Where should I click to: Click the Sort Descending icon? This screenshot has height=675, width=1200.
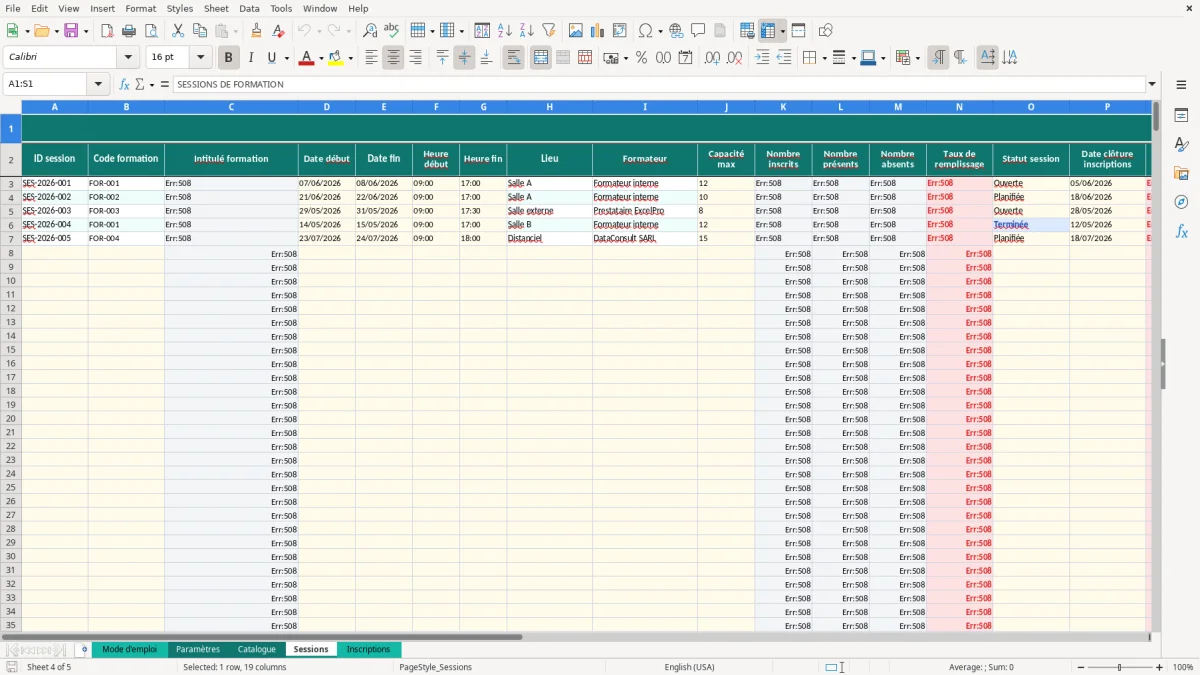point(527,31)
